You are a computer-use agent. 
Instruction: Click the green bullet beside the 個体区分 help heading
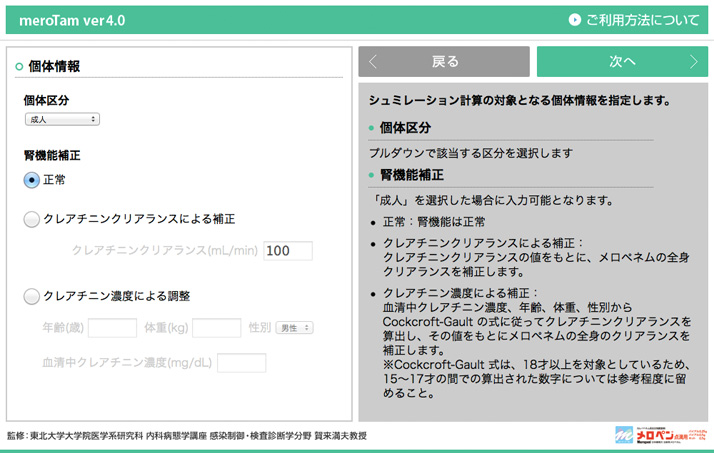(372, 129)
